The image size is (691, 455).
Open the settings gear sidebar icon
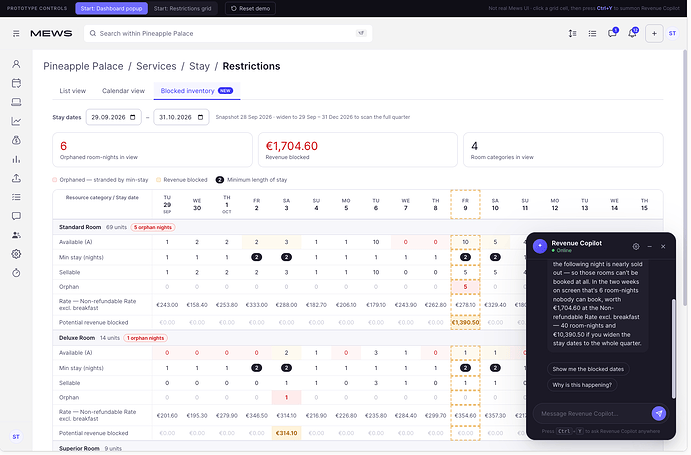(x=16, y=254)
